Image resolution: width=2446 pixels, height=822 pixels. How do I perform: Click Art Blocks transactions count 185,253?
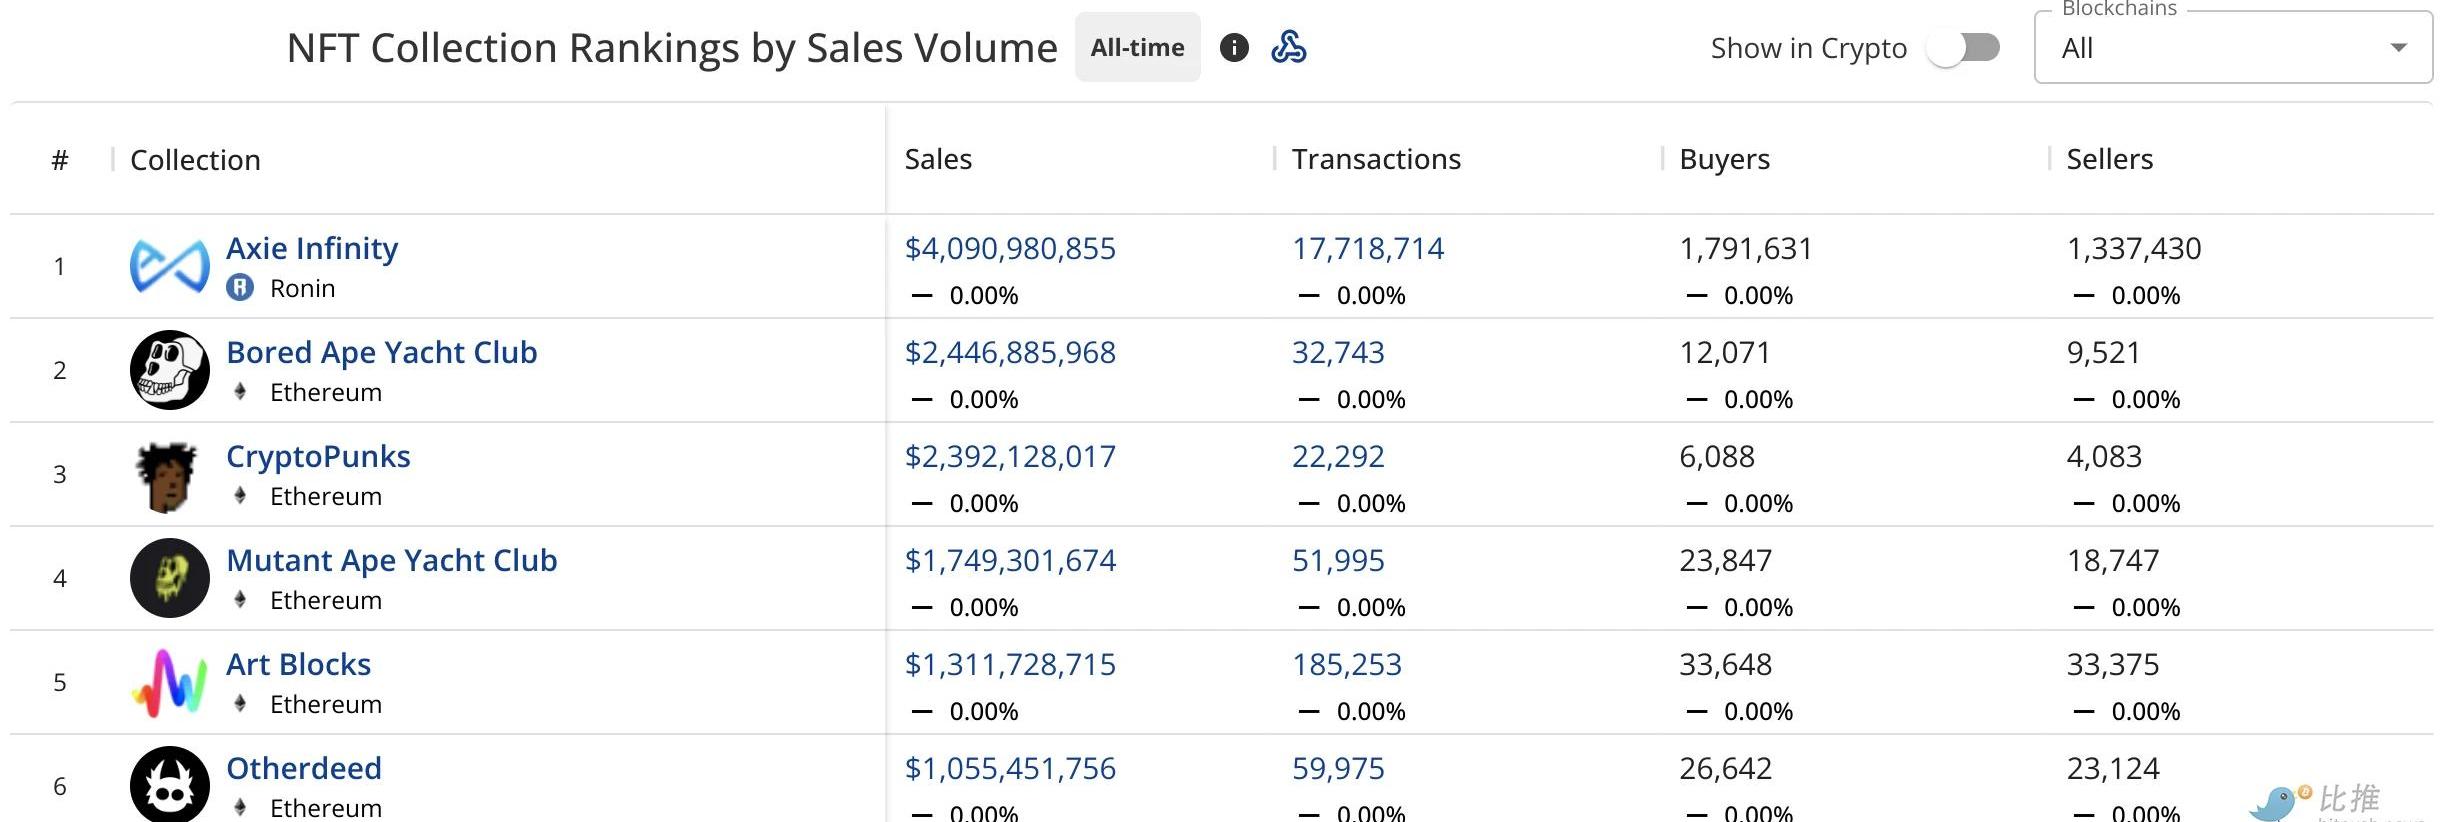click(x=1346, y=664)
